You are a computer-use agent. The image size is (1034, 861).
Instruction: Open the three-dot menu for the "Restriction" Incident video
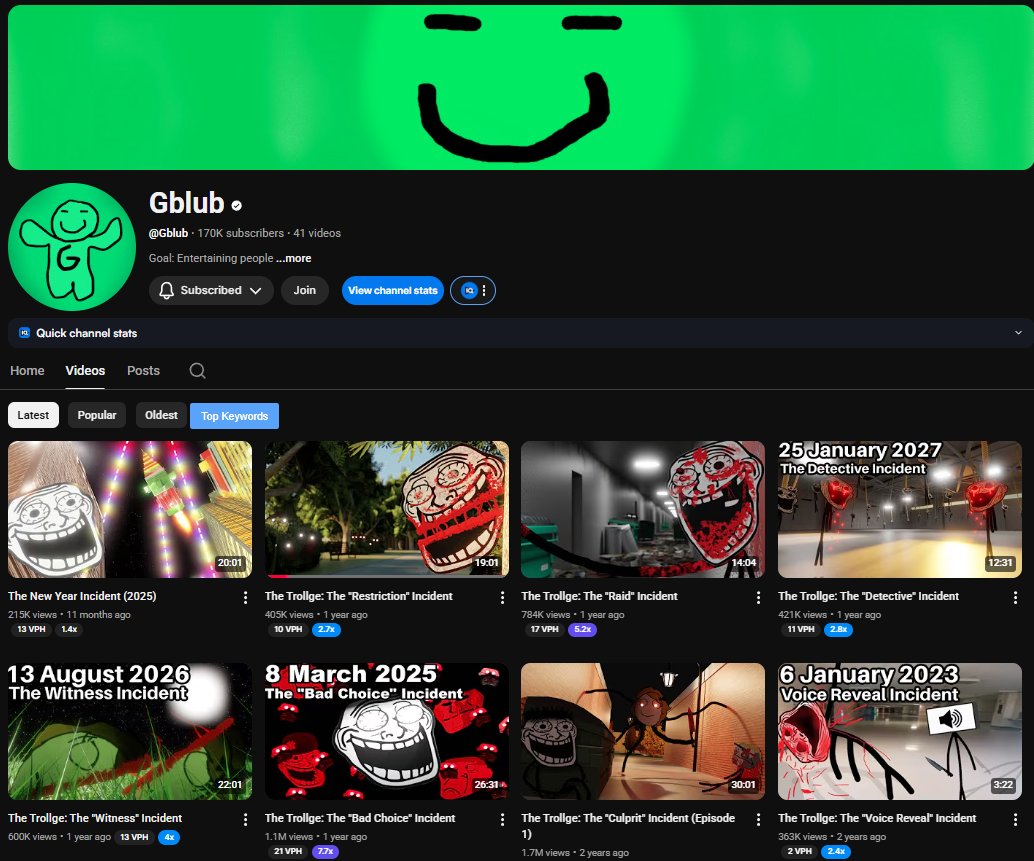point(502,597)
